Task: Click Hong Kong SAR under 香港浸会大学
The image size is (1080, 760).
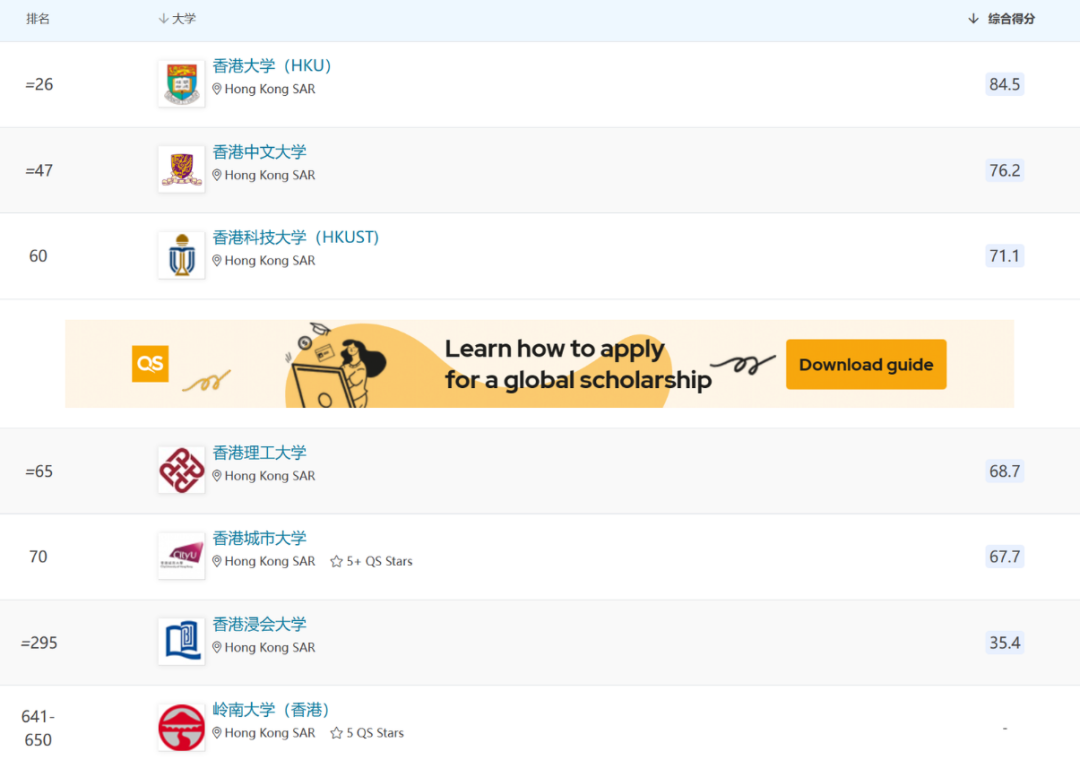Action: click(x=270, y=647)
